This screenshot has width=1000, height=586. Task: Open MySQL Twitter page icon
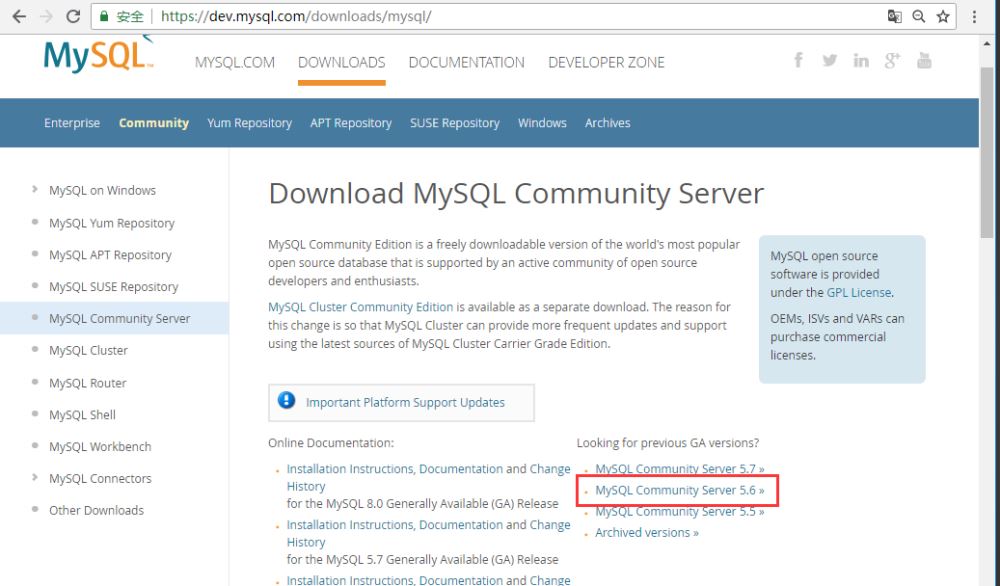829,61
